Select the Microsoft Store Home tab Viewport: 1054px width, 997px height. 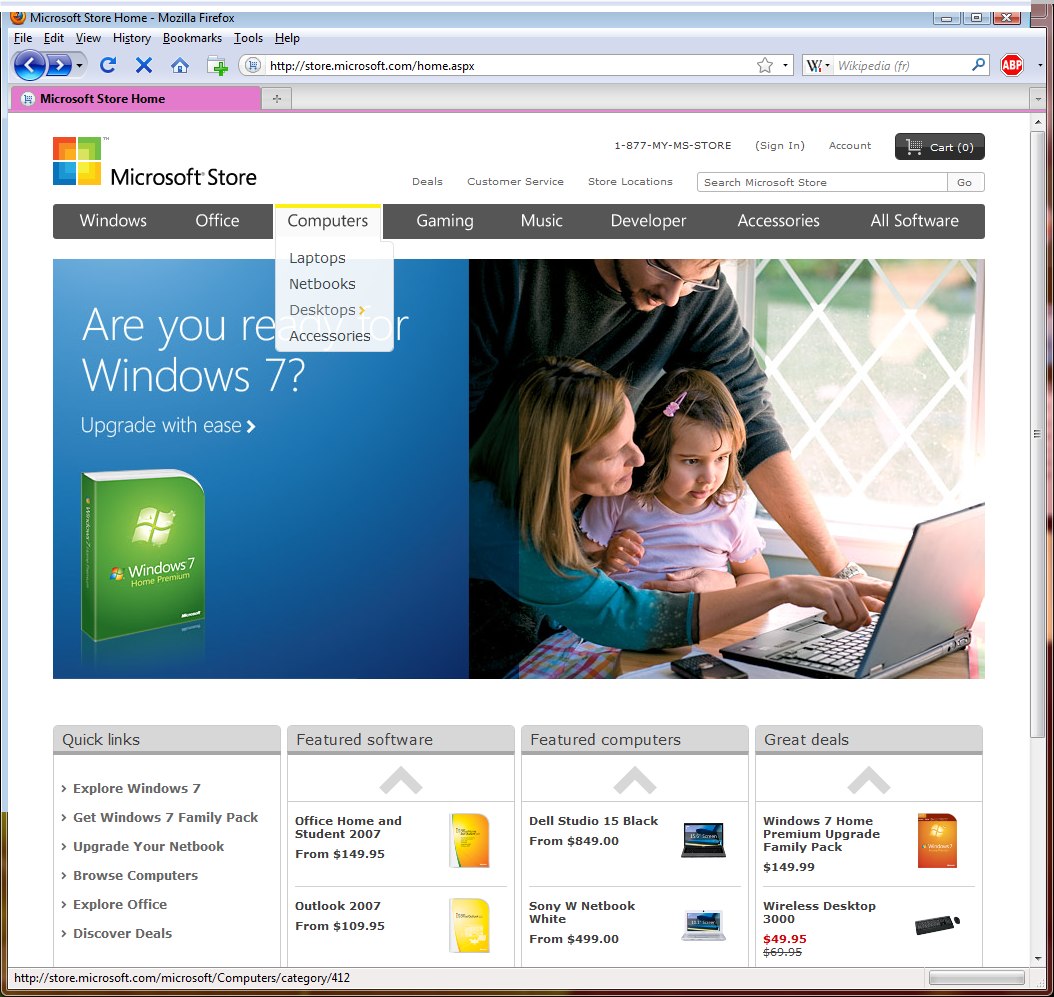click(136, 99)
